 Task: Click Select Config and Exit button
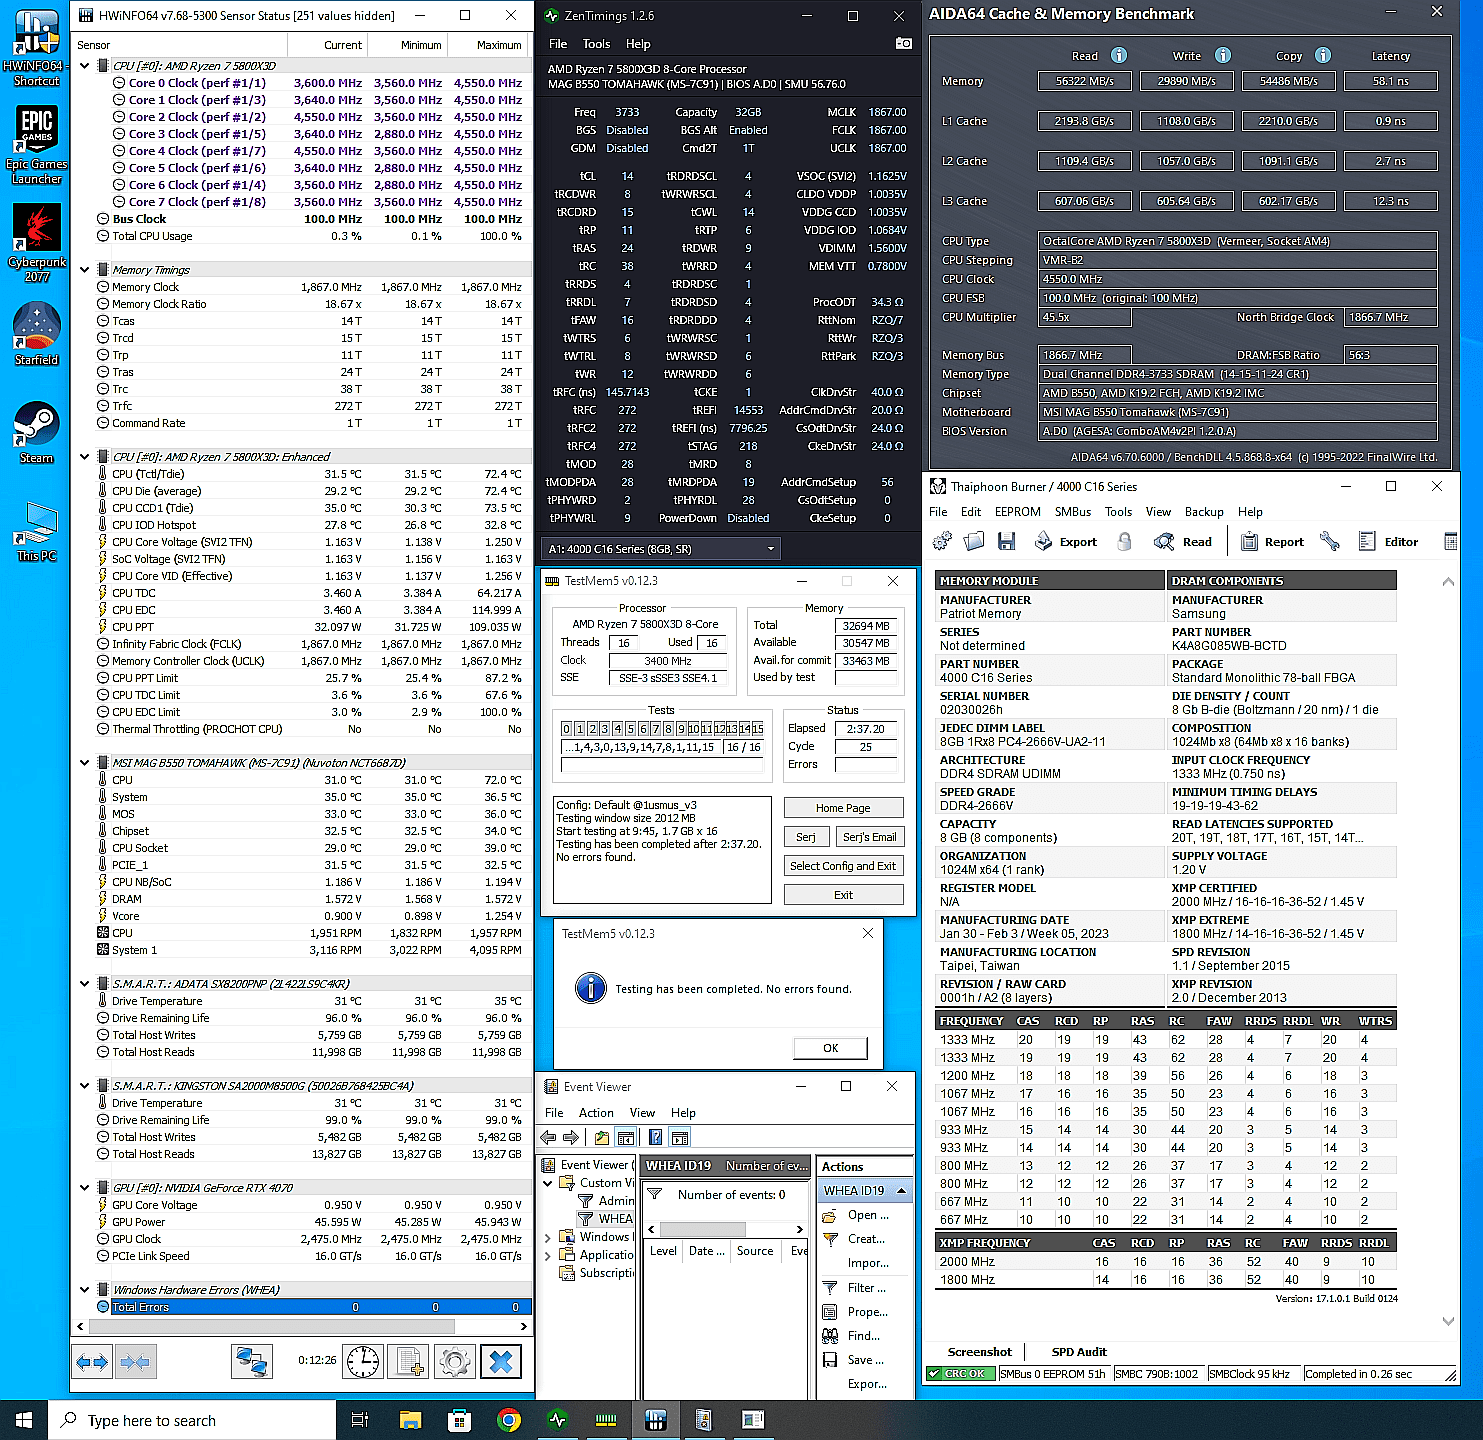point(843,866)
